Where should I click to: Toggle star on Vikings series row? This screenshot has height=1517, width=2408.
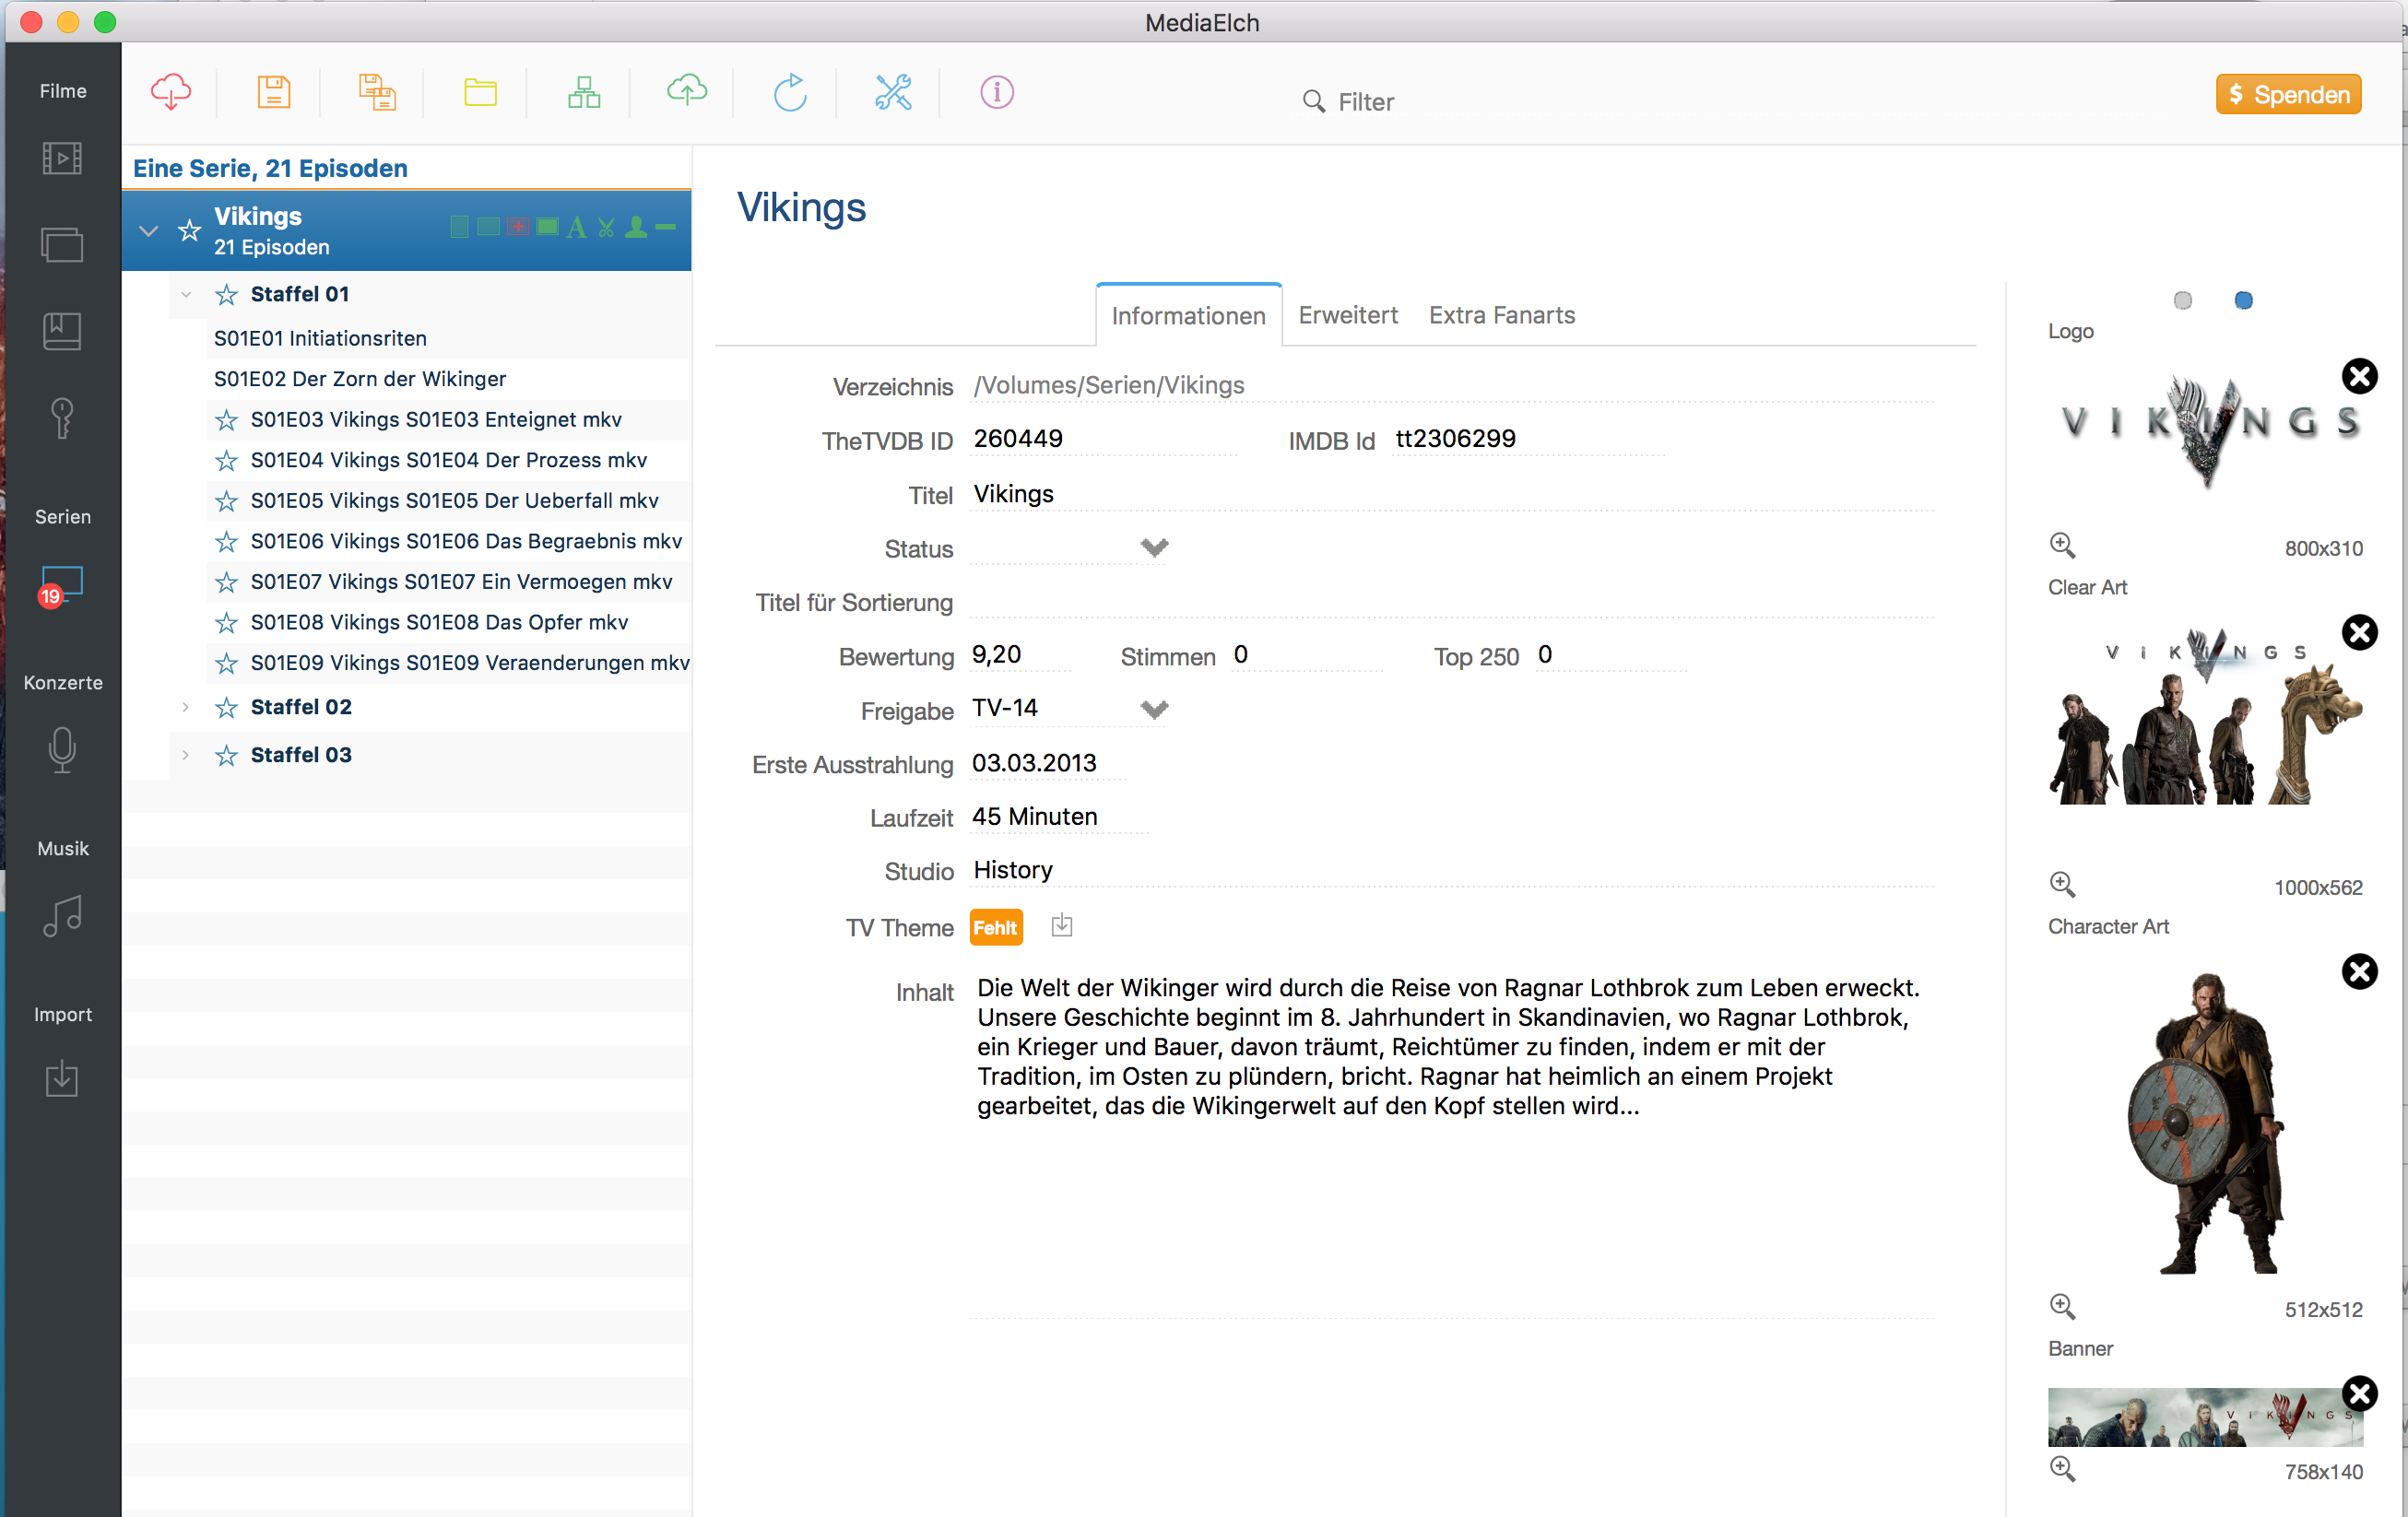(189, 231)
